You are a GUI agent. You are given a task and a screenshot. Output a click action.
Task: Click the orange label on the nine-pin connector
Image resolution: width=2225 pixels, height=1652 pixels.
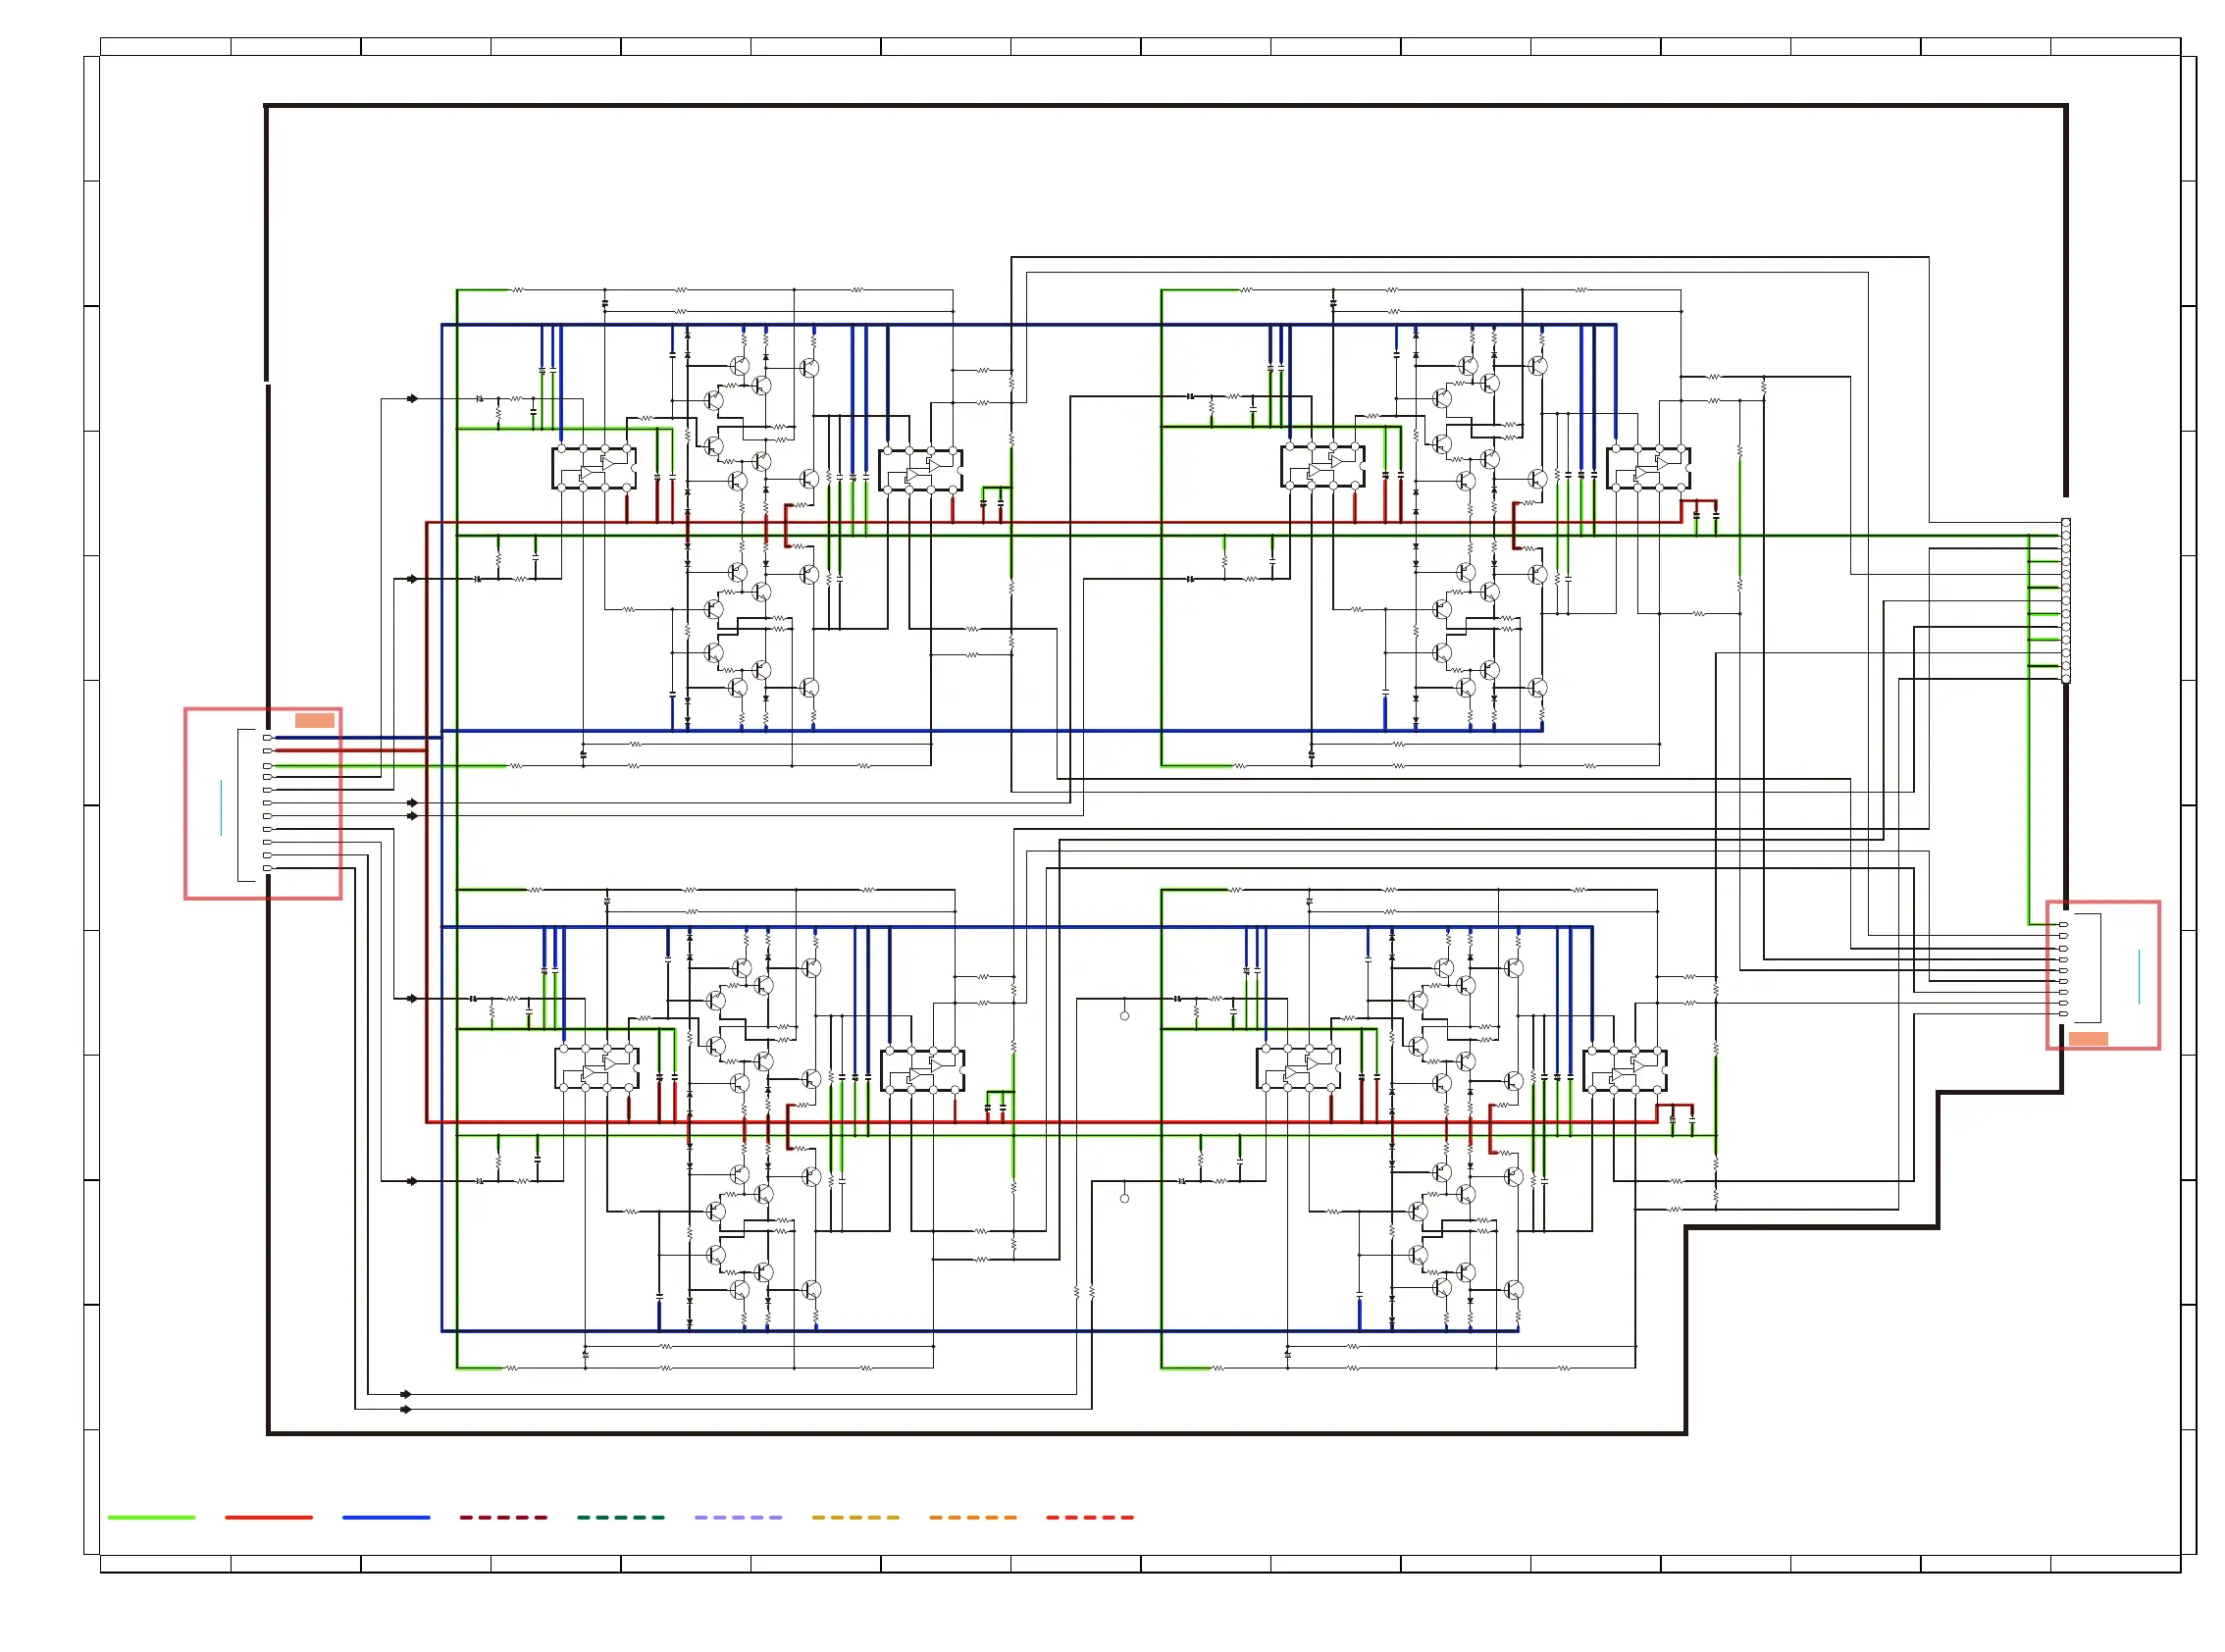click(2087, 1039)
